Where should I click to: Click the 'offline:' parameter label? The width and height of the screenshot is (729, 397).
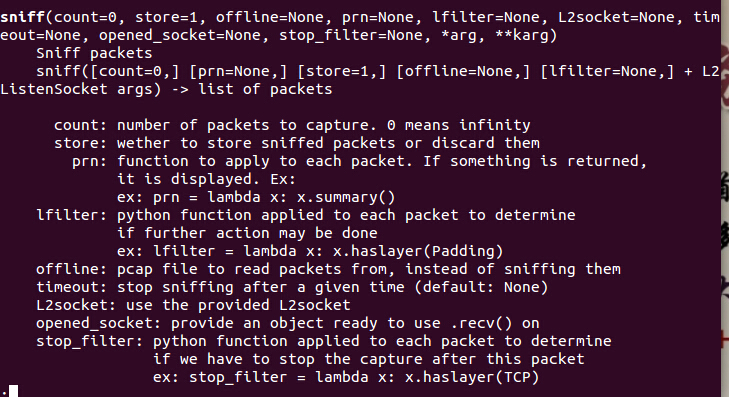pyautogui.click(x=72, y=269)
